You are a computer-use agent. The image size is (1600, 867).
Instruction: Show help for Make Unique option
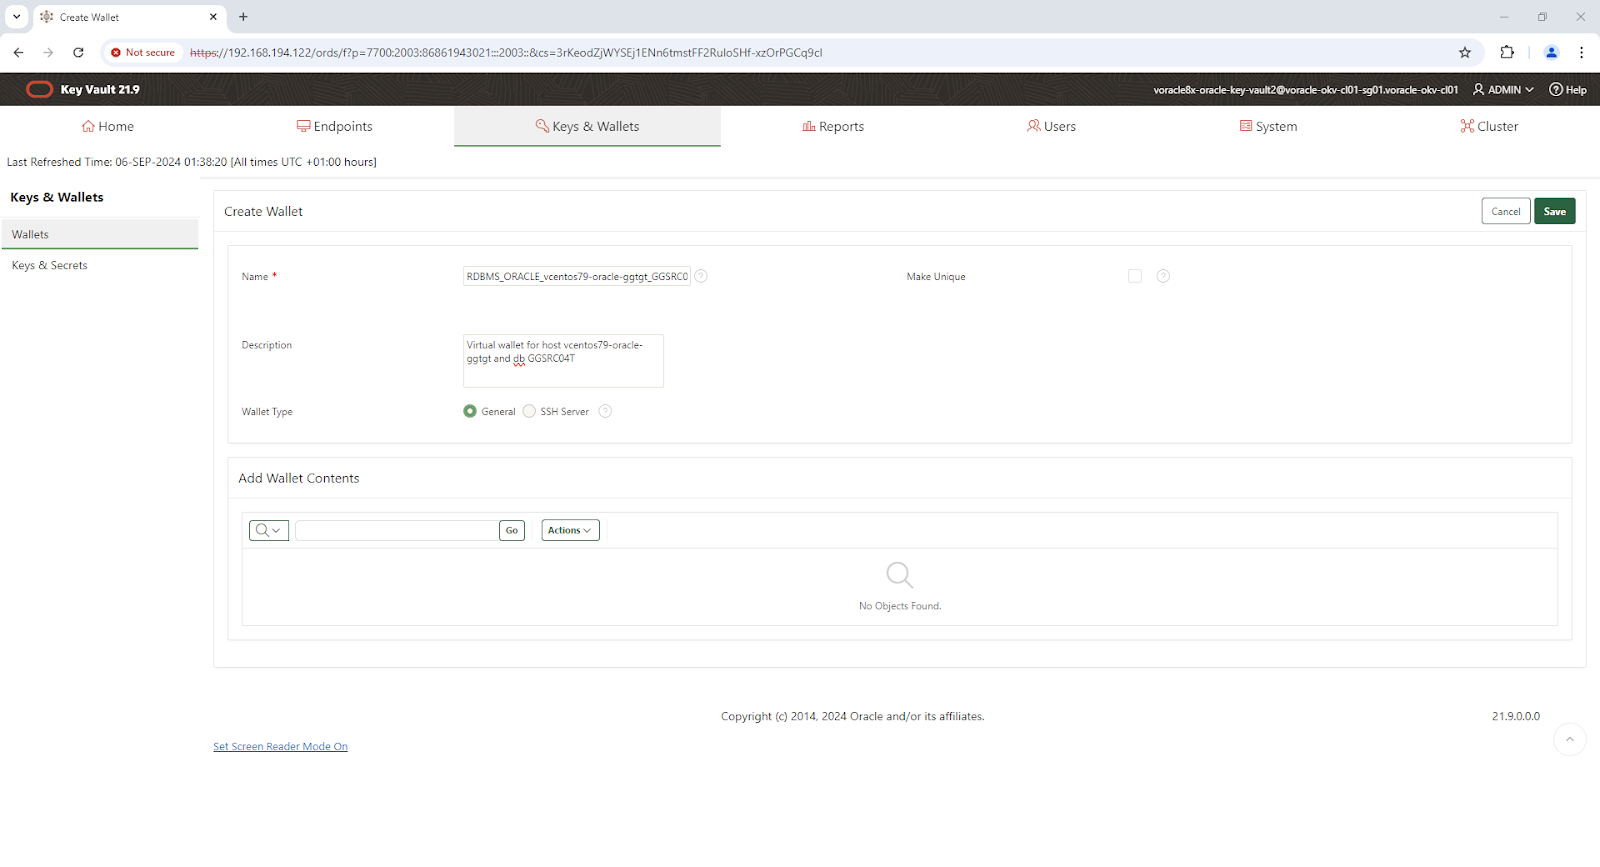tap(1163, 276)
